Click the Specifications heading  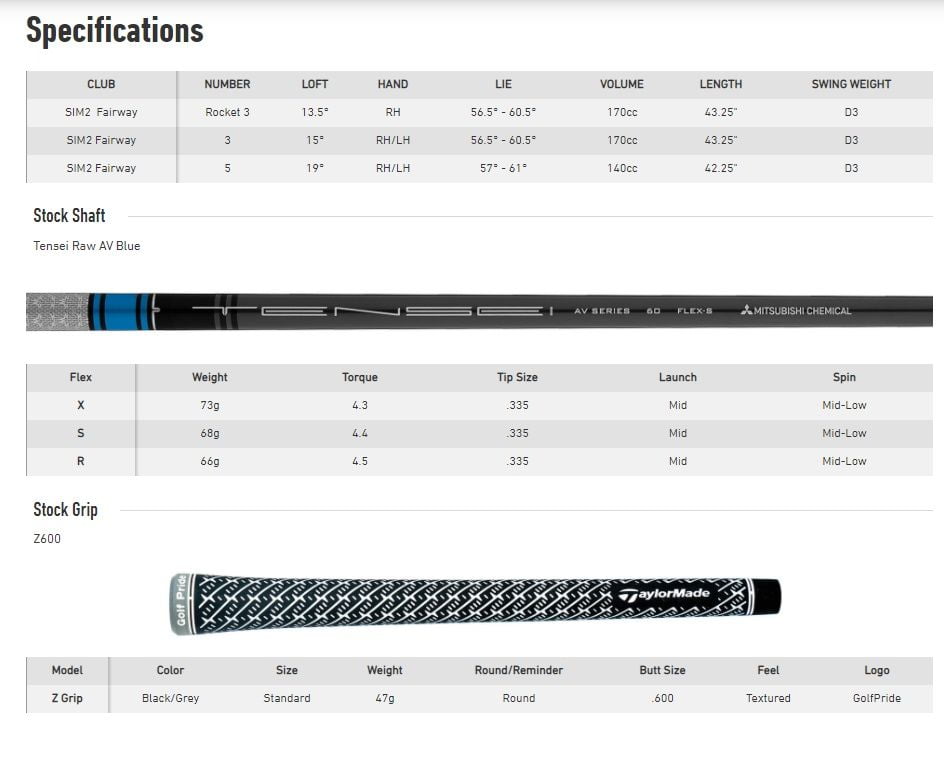[x=115, y=30]
